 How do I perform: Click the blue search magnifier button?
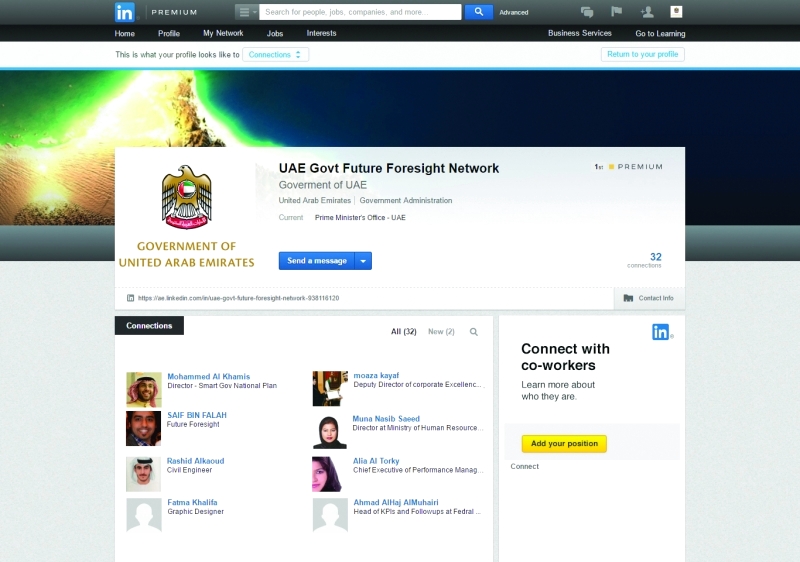479,12
